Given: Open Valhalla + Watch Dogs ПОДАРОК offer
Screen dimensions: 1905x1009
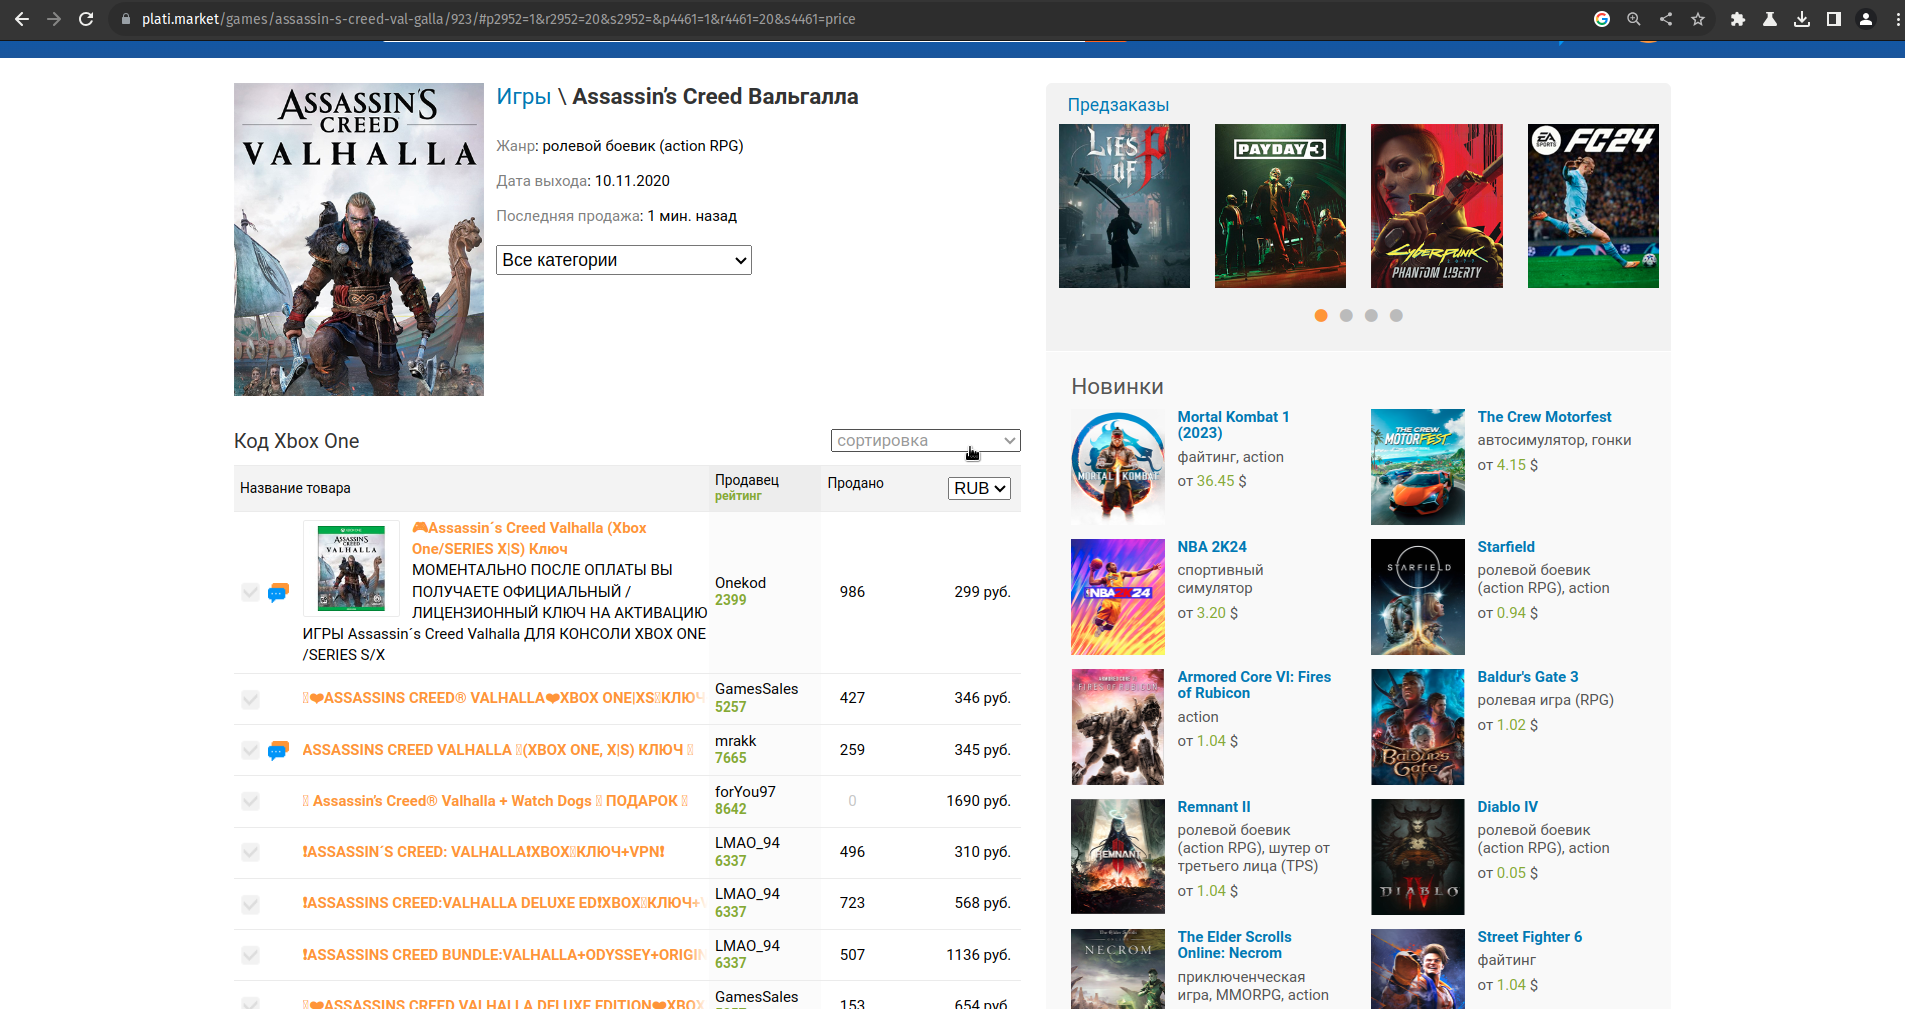Looking at the screenshot, I should coord(495,801).
